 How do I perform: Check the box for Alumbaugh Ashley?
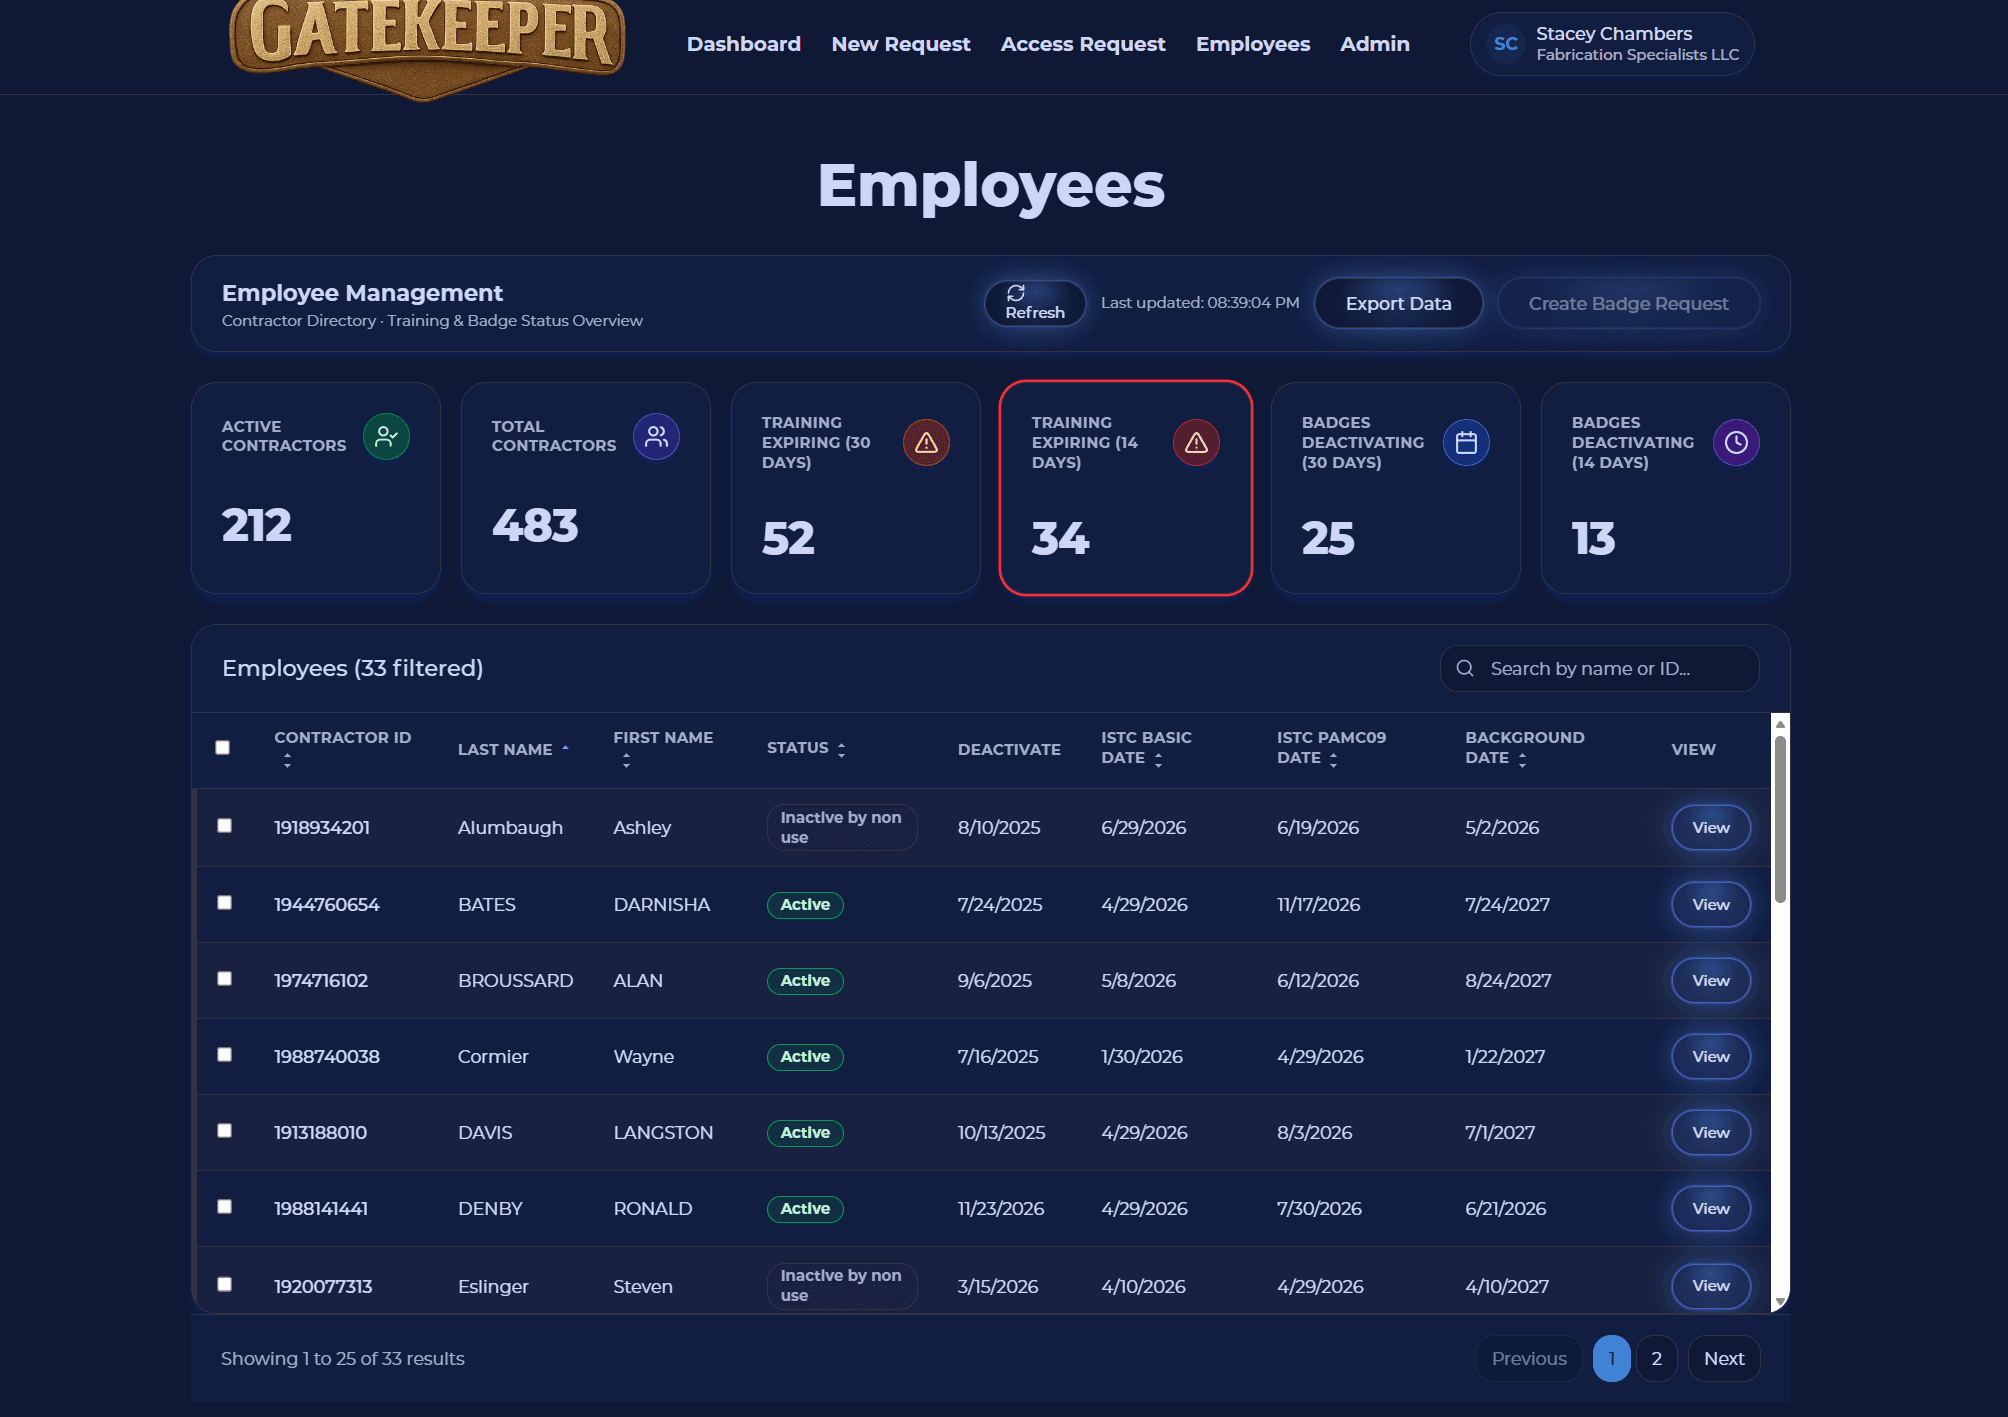click(x=225, y=826)
